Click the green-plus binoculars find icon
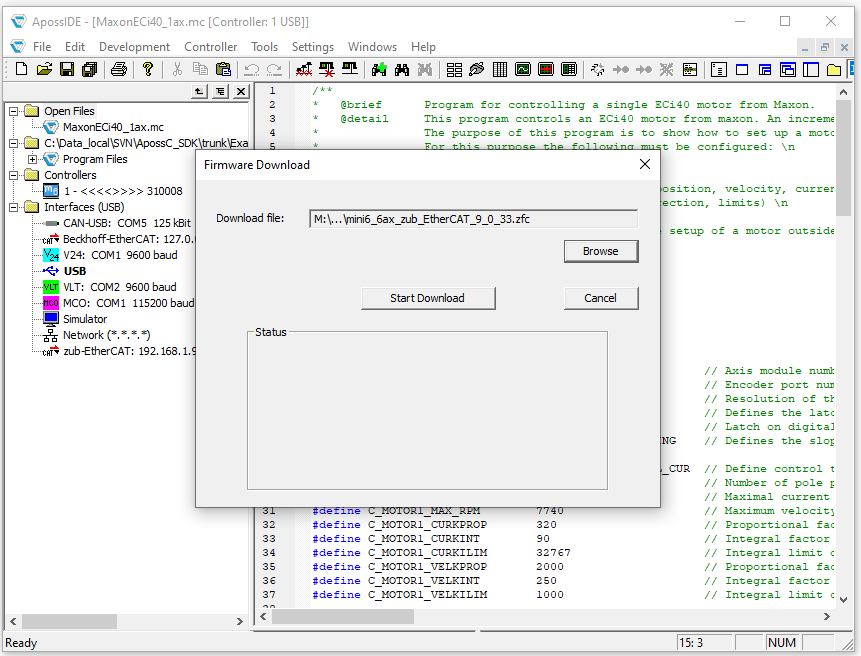The image size is (861, 656). pyautogui.click(x=379, y=69)
